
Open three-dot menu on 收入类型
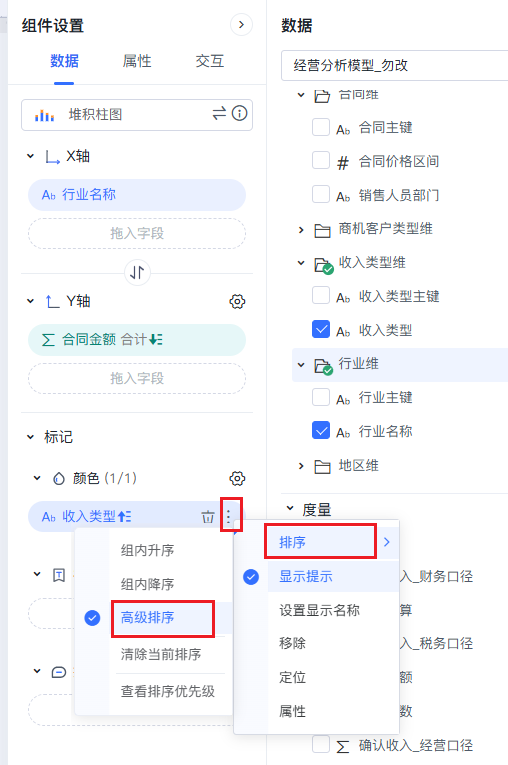(x=228, y=516)
